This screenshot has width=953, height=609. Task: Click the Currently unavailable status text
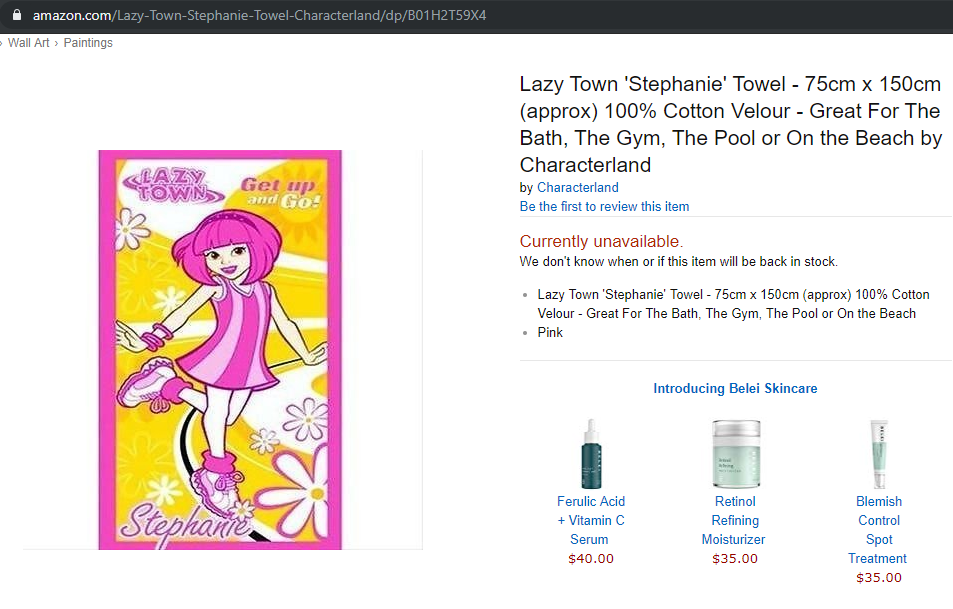pos(601,241)
